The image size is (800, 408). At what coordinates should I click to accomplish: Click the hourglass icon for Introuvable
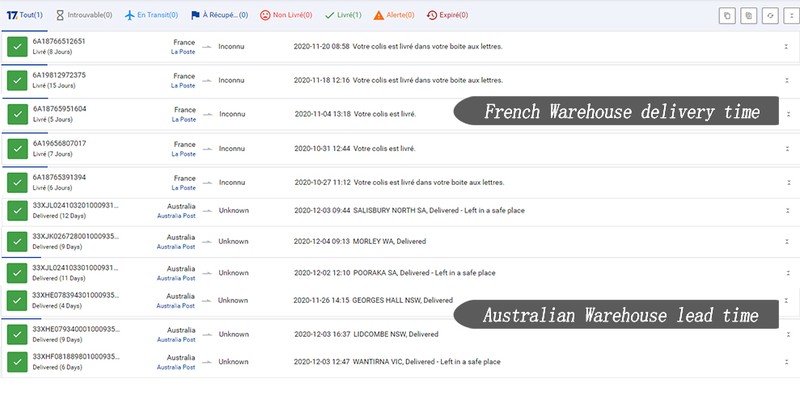click(60, 15)
